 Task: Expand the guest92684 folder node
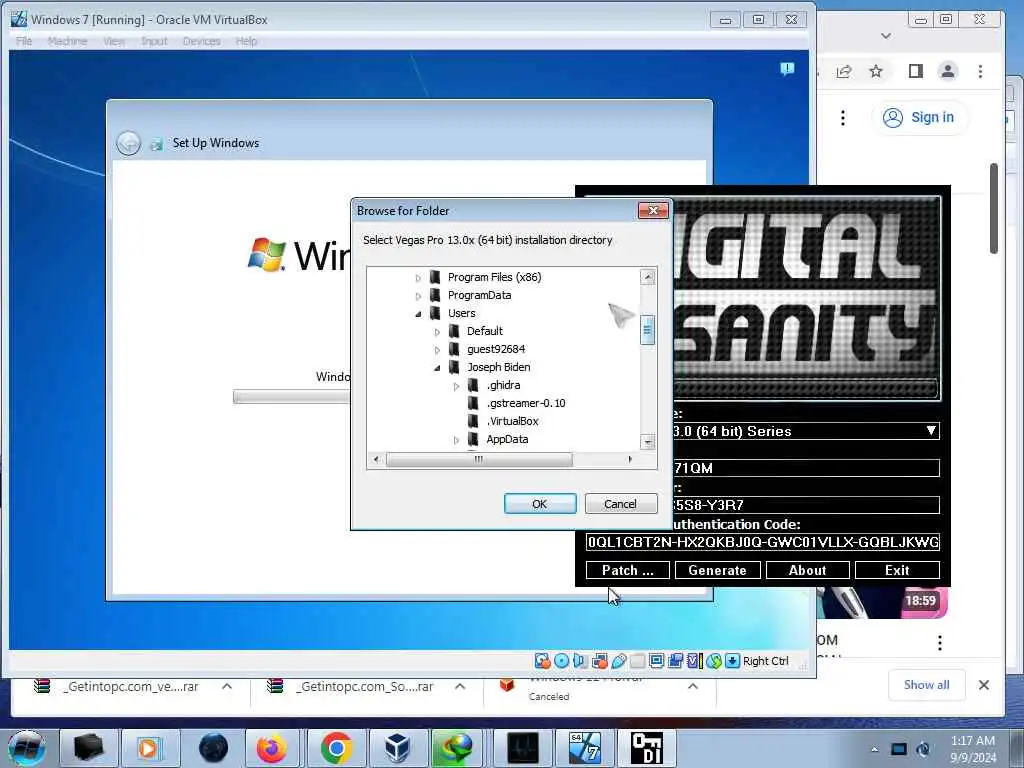click(x=438, y=350)
